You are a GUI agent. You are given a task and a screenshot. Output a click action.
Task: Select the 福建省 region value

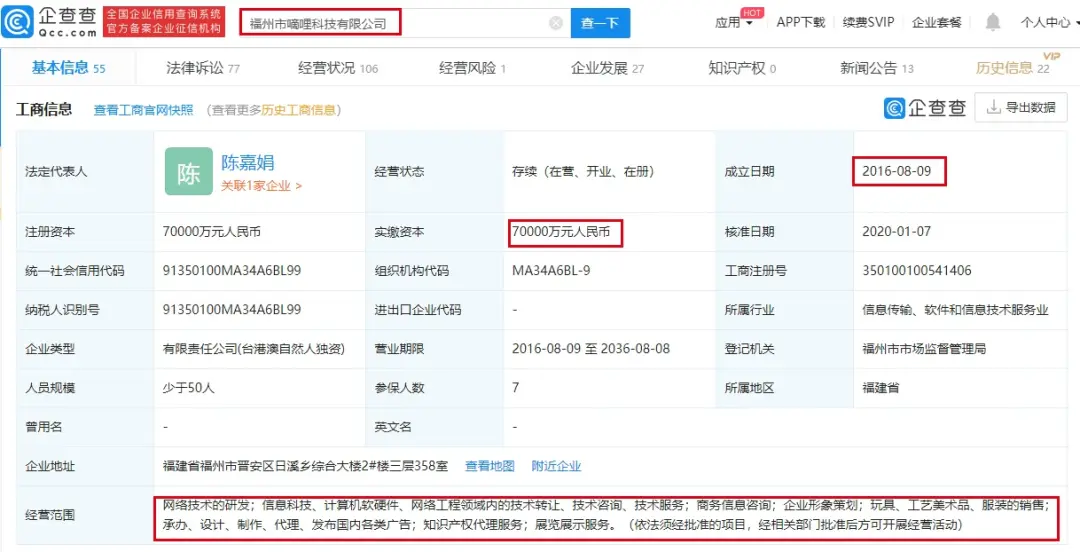[x=880, y=388]
